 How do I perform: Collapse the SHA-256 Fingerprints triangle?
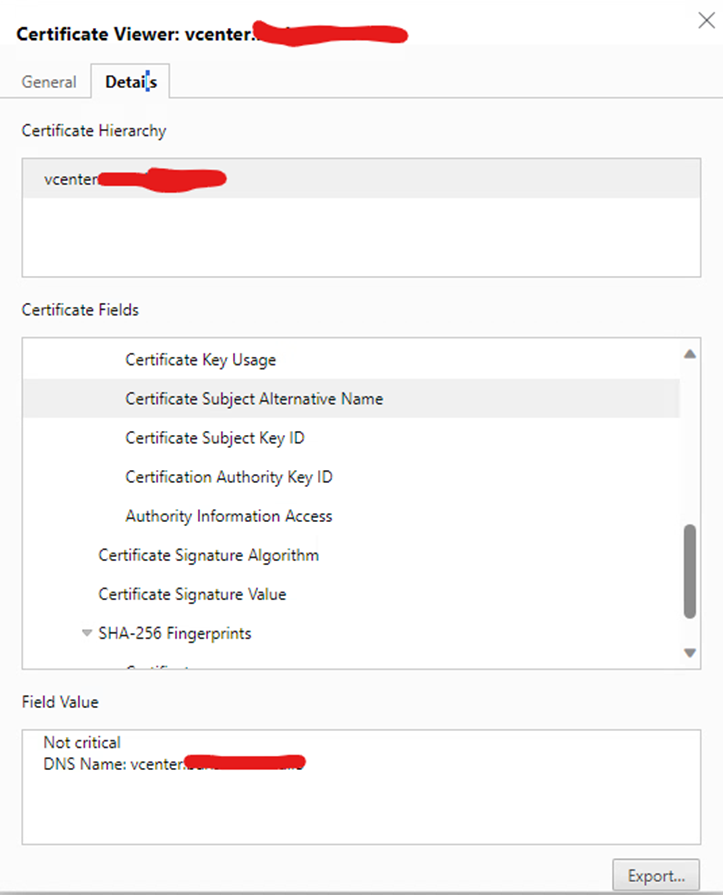pos(87,633)
